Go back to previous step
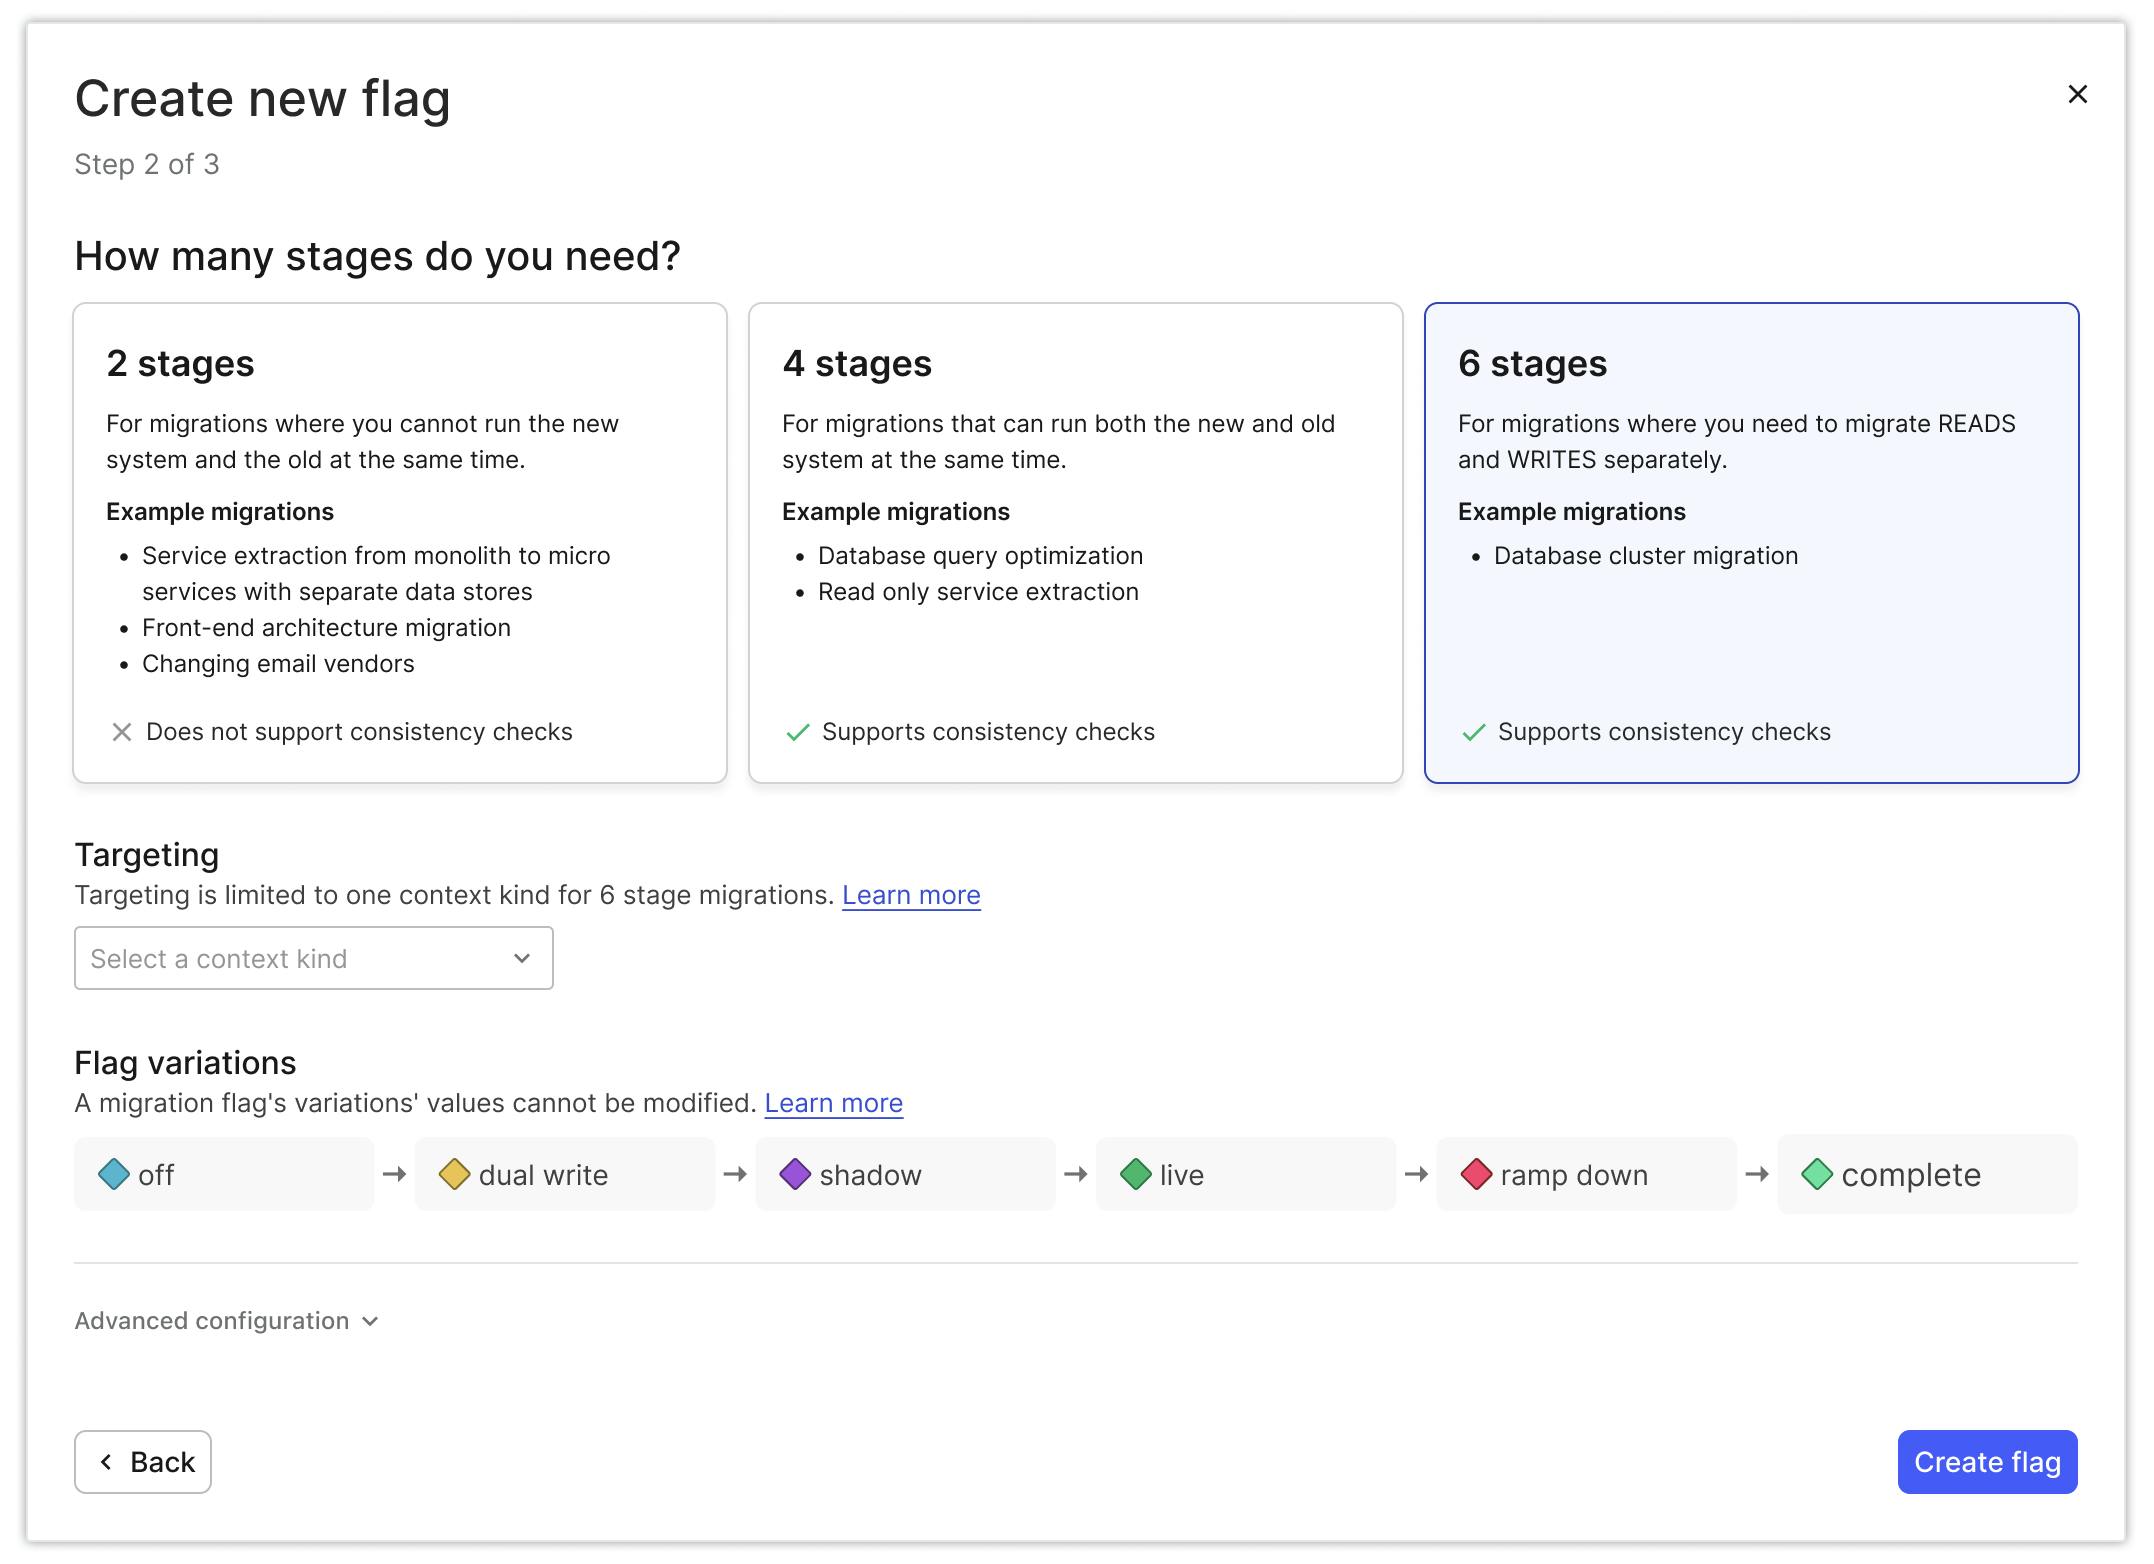 click(143, 1462)
